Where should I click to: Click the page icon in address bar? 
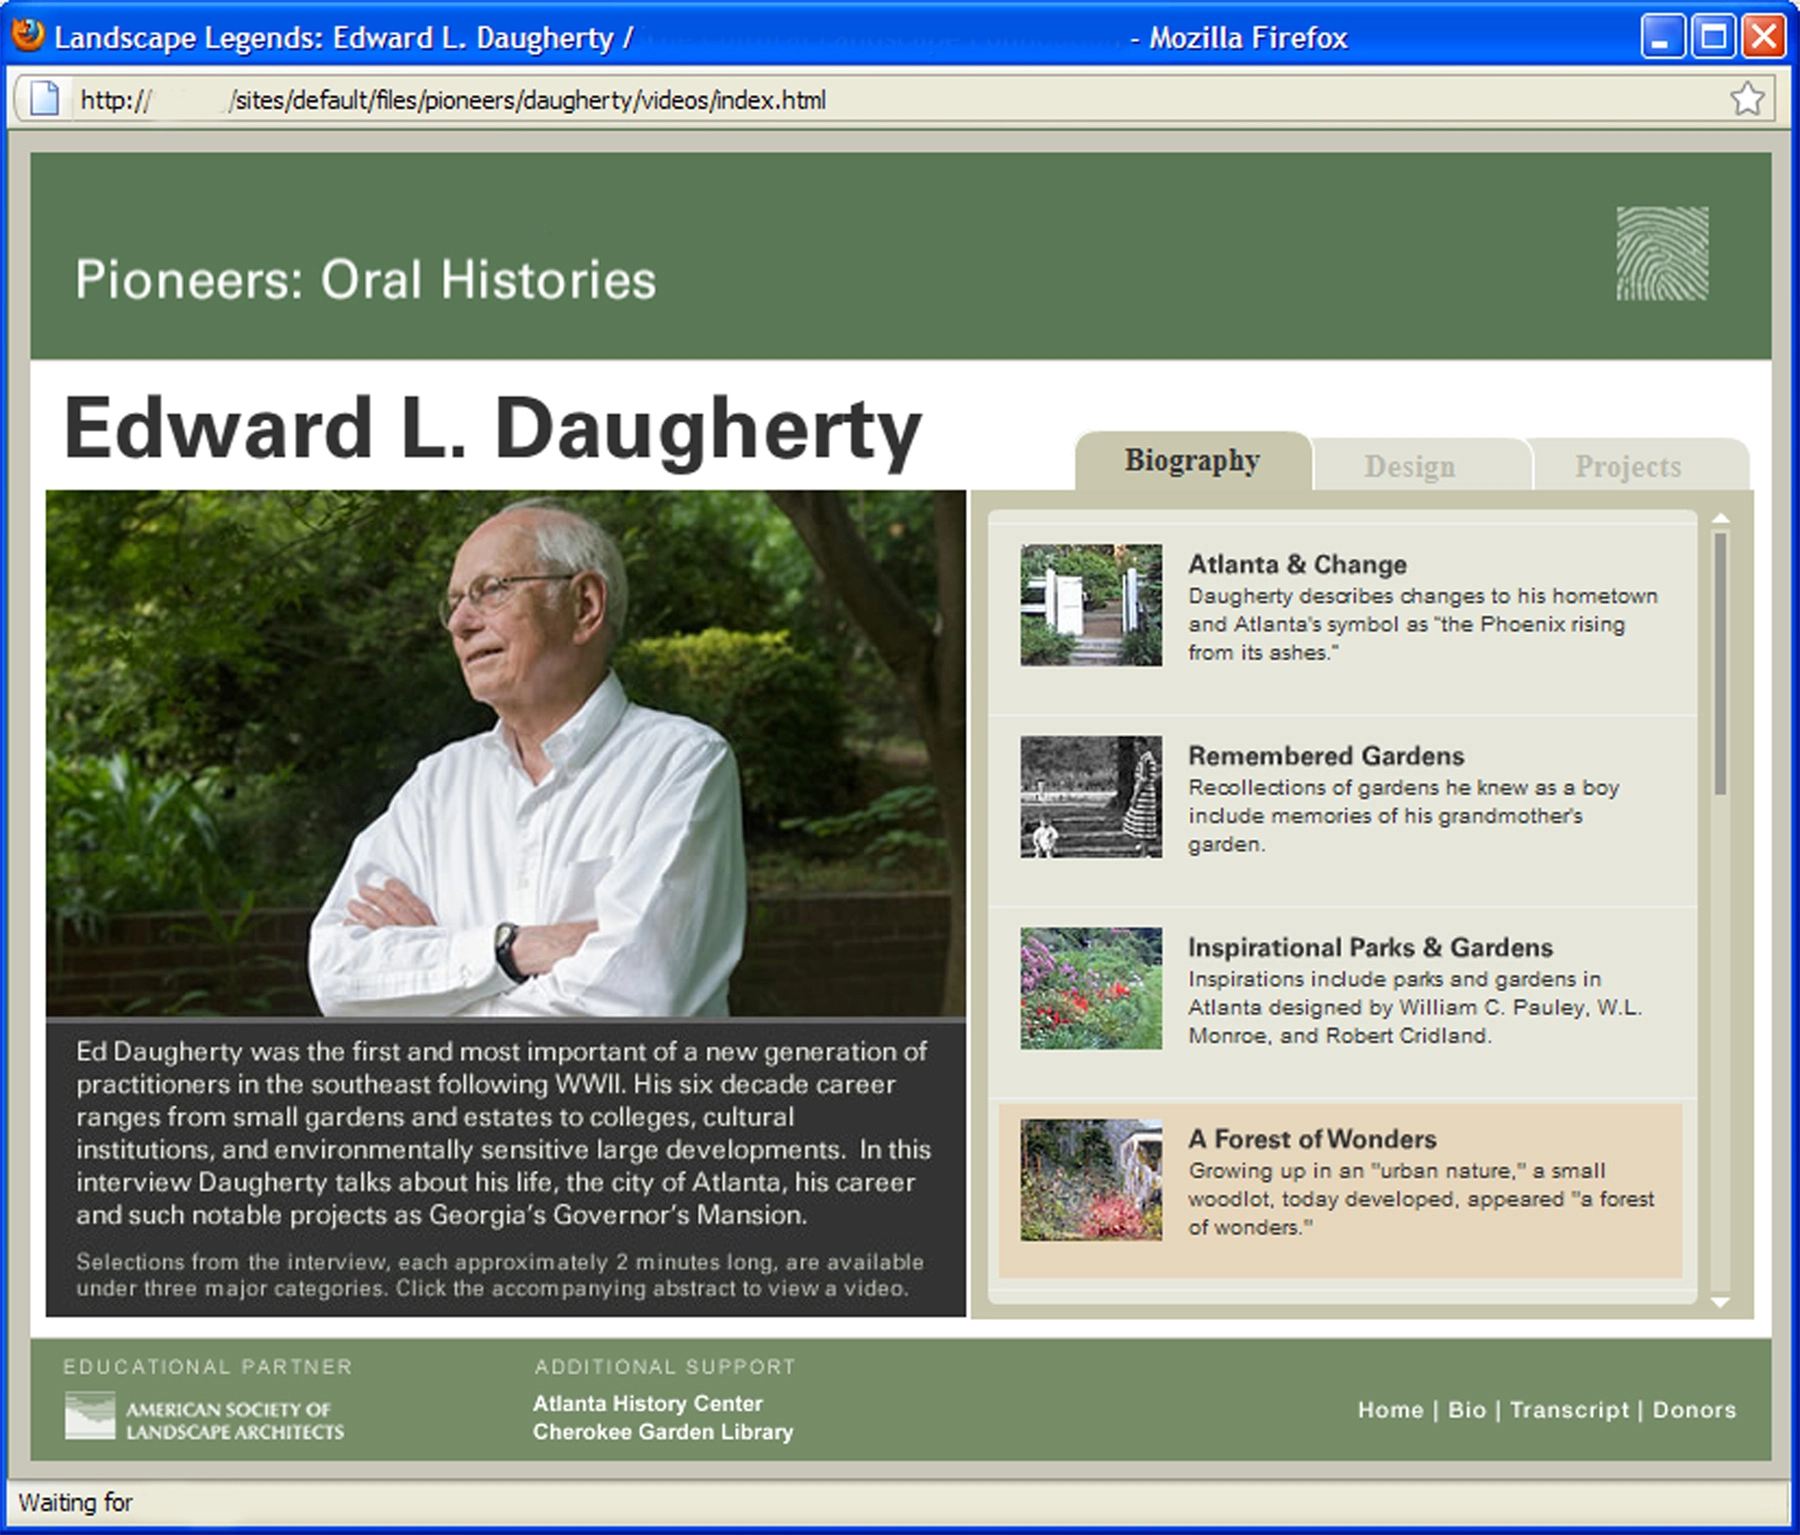coord(44,99)
